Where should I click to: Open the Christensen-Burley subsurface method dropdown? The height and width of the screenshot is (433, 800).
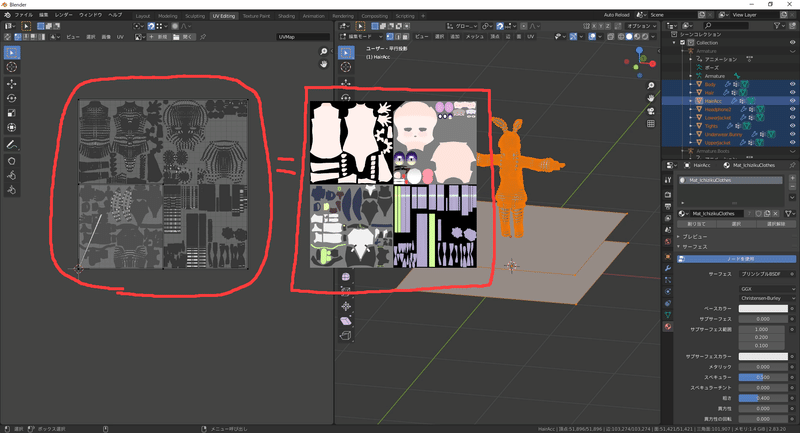(x=767, y=298)
